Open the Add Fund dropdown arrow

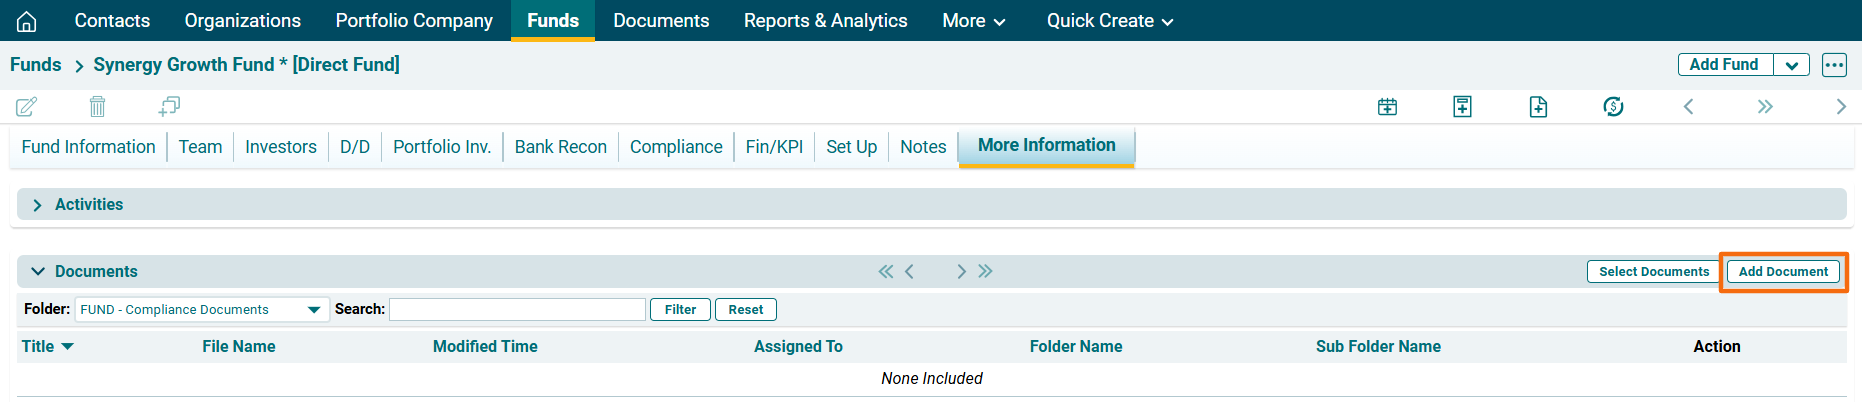pyautogui.click(x=1791, y=65)
